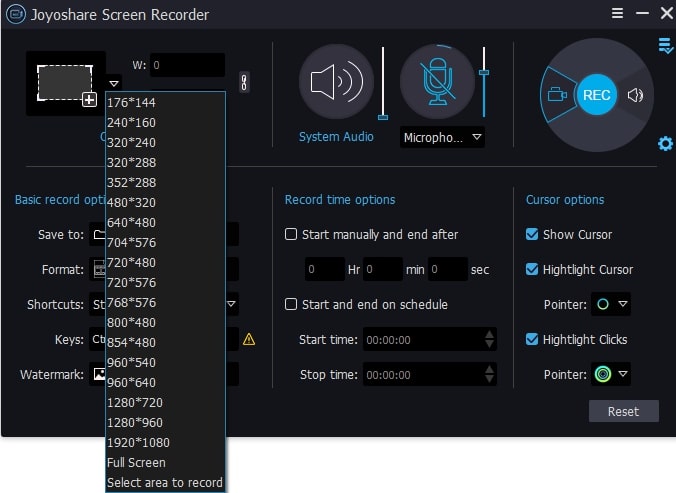Switch to audio-only recording speaker icon

(635, 95)
